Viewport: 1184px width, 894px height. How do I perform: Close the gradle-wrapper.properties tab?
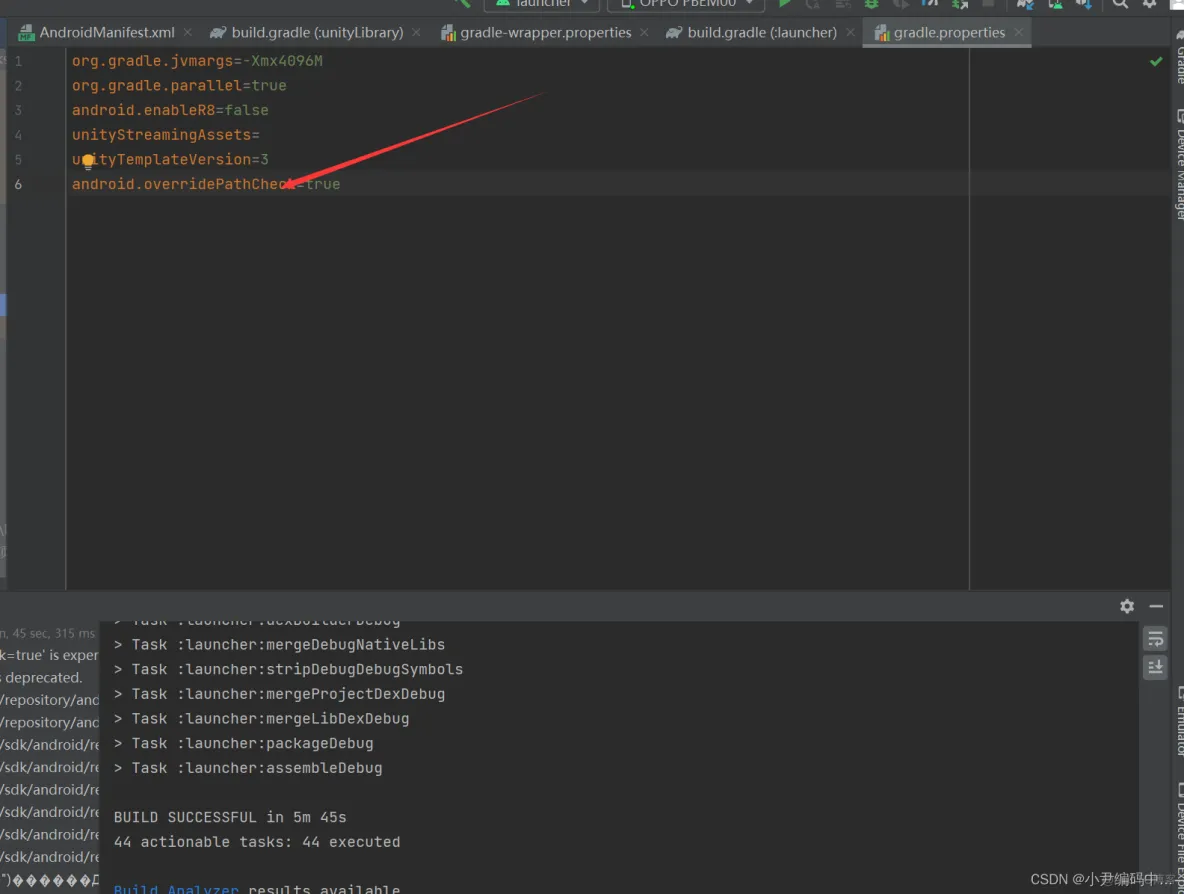(644, 32)
